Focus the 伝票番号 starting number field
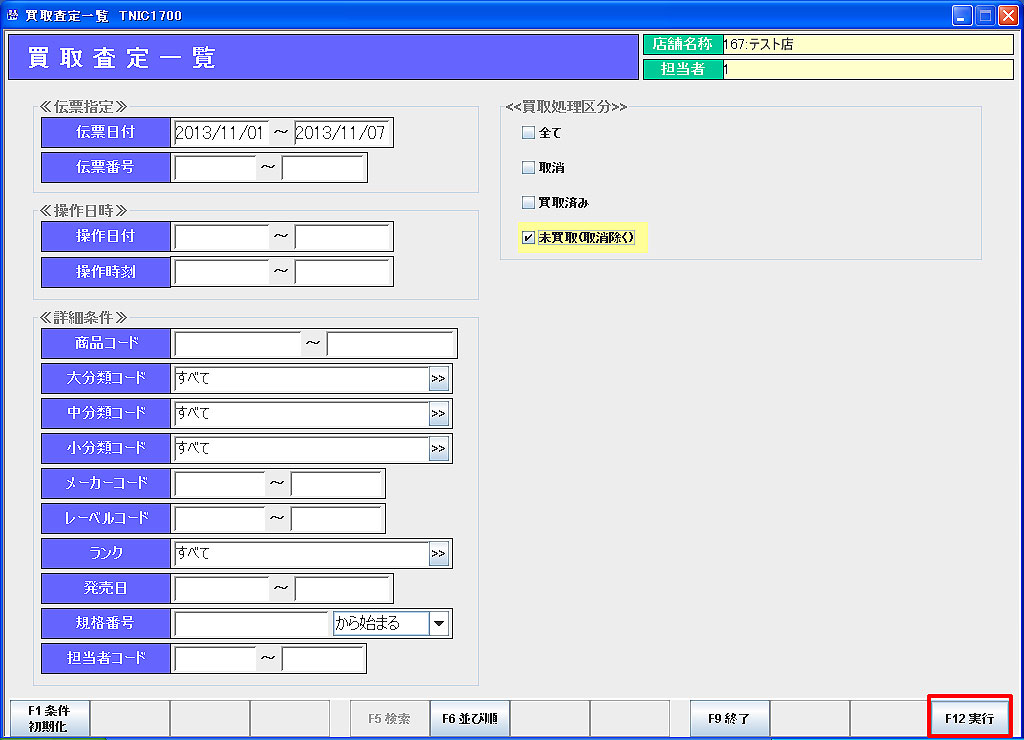This screenshot has width=1024, height=740. click(x=214, y=168)
